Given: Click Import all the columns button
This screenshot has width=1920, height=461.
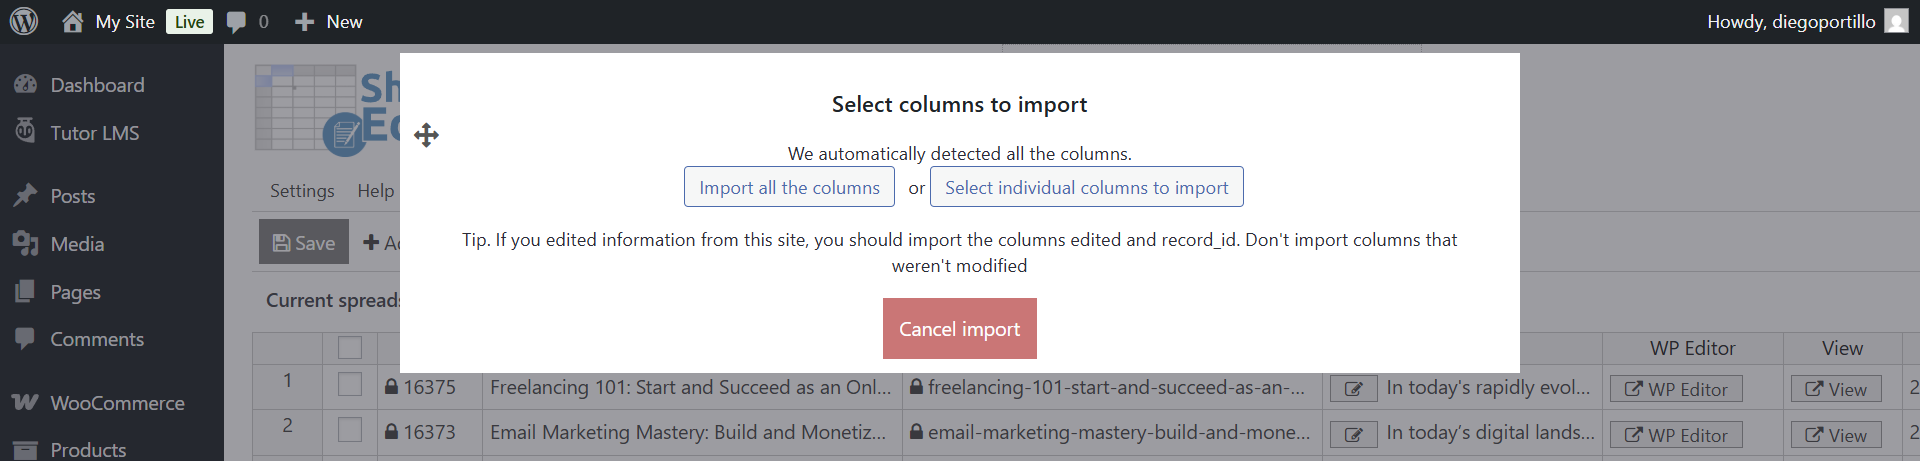Looking at the screenshot, I should [789, 187].
